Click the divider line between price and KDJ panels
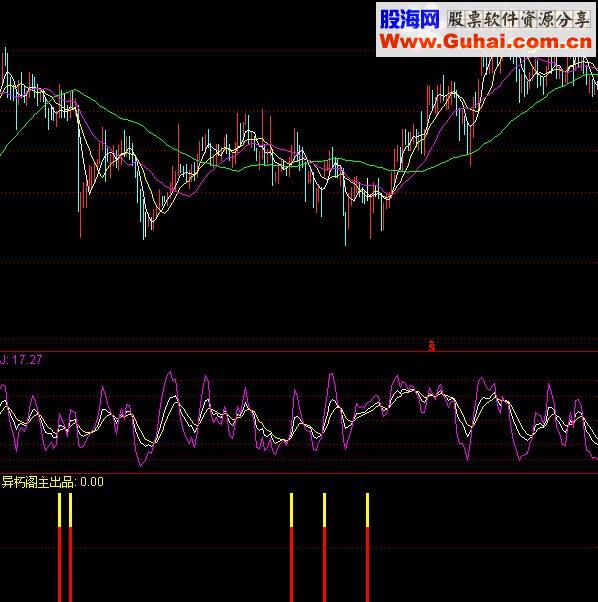The height and width of the screenshot is (602, 598). click(x=299, y=351)
